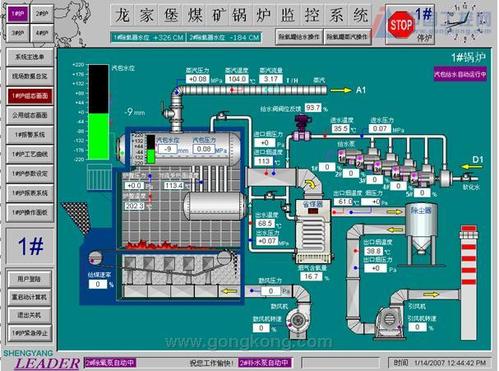Click the drum pressure value 0.08 on the drum
Image resolution: width=499 pixels, height=371 pixels.
click(x=204, y=149)
